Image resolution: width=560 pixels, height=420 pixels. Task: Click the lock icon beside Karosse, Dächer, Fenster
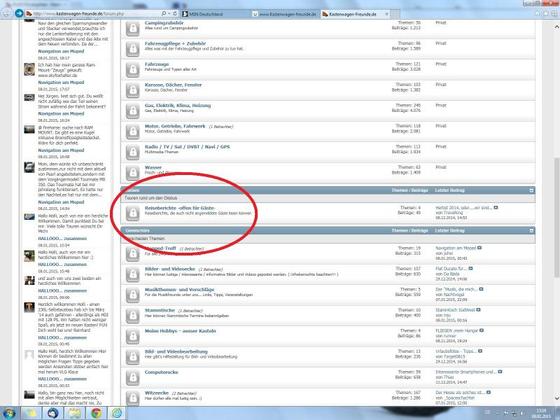pyautogui.click(x=133, y=90)
